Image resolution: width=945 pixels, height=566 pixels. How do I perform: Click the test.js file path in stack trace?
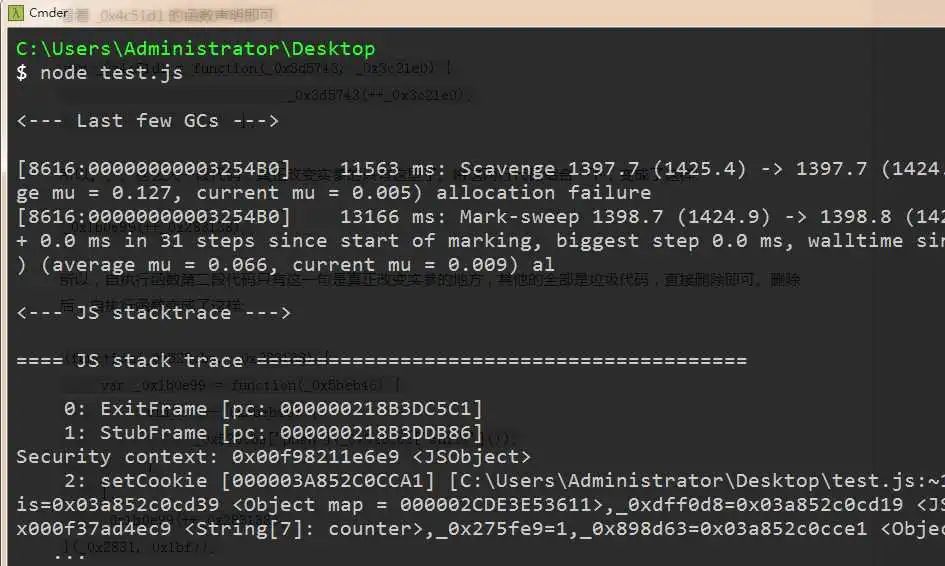click(694, 480)
